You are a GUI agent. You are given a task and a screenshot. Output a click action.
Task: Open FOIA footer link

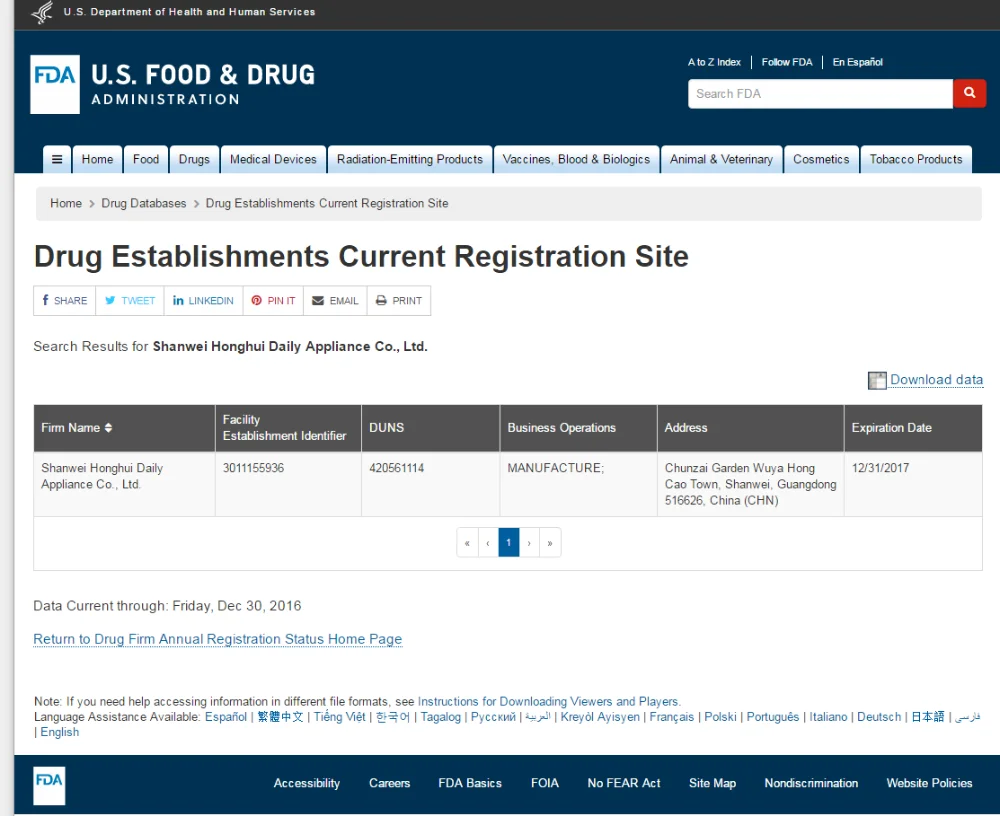coord(545,783)
